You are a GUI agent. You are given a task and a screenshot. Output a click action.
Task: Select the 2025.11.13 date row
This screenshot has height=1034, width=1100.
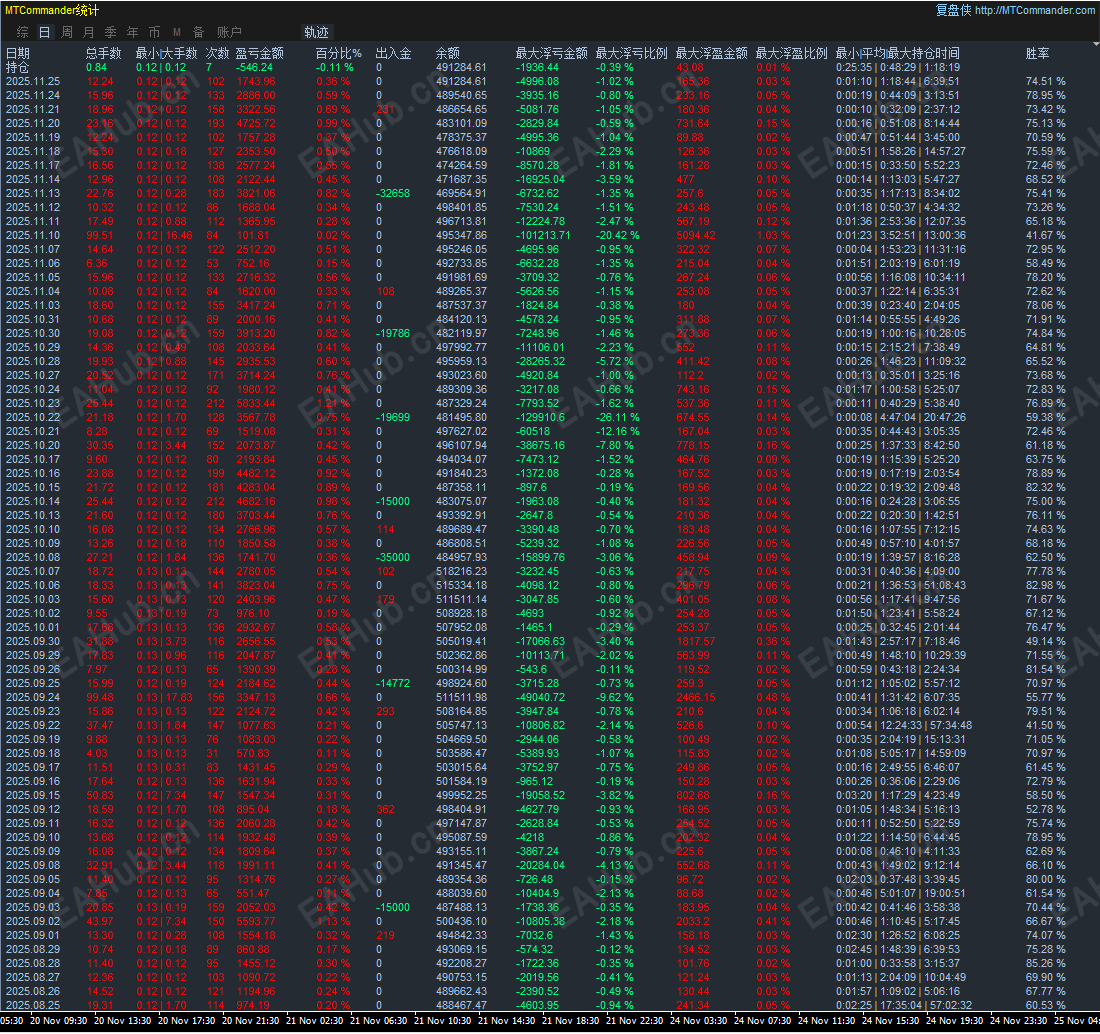(x=33, y=194)
